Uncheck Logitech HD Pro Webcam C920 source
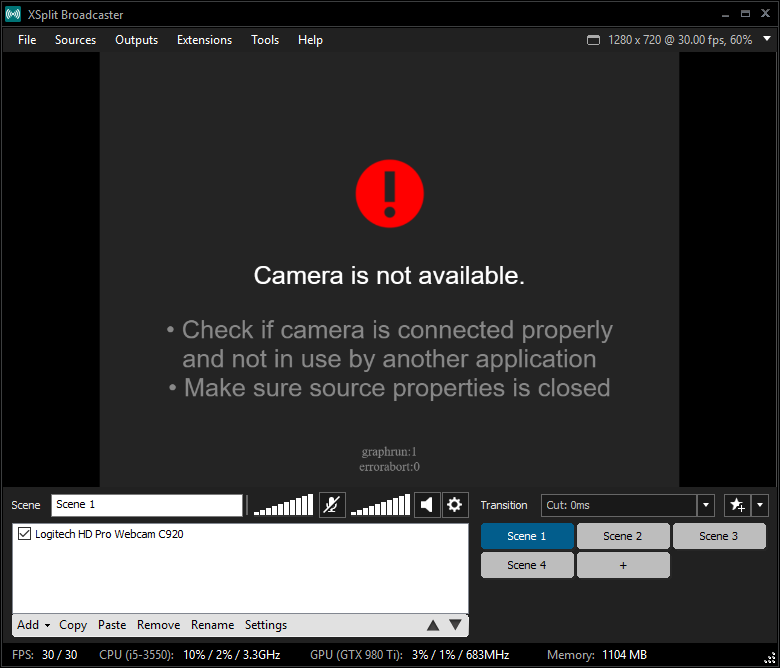The height and width of the screenshot is (668, 780). pyautogui.click(x=24, y=534)
